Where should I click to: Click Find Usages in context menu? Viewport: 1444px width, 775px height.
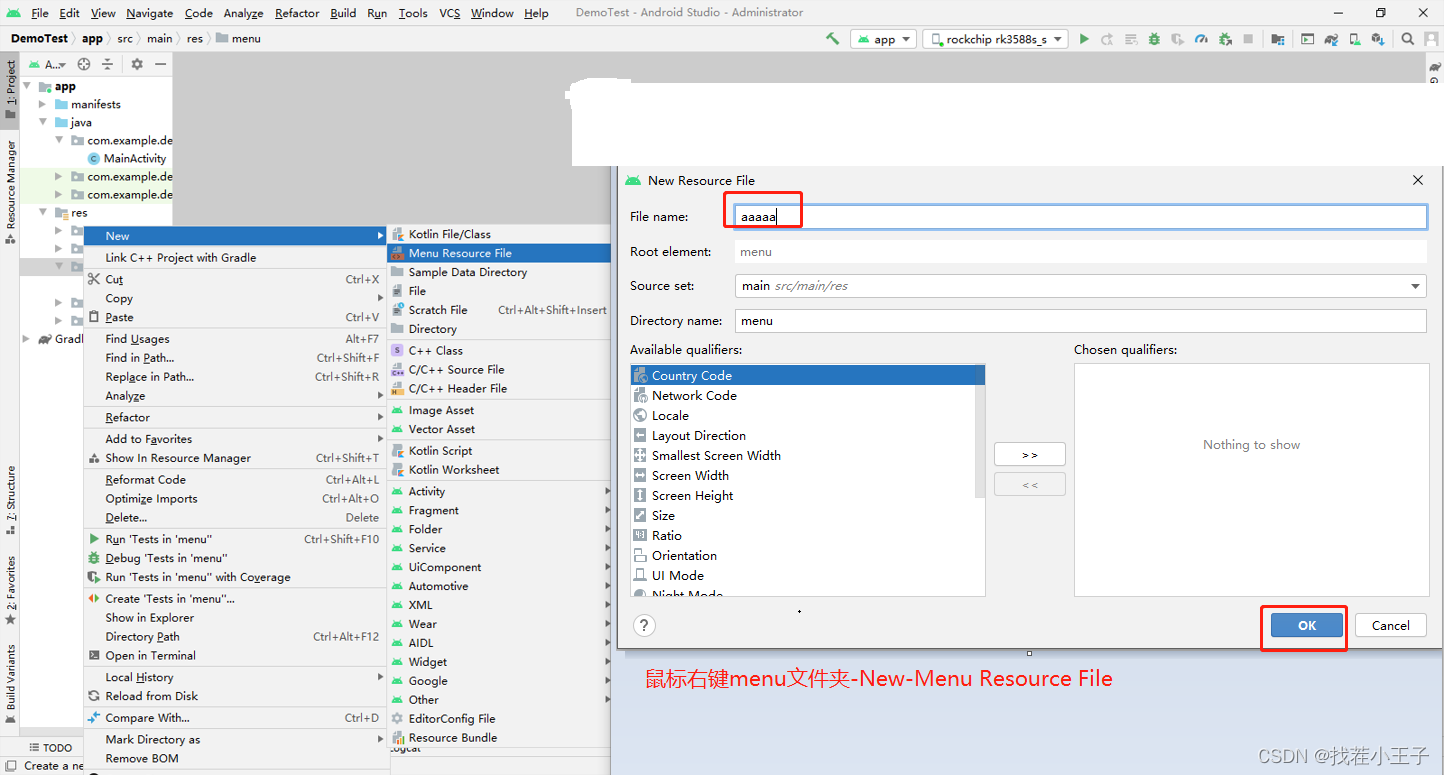[236, 339]
